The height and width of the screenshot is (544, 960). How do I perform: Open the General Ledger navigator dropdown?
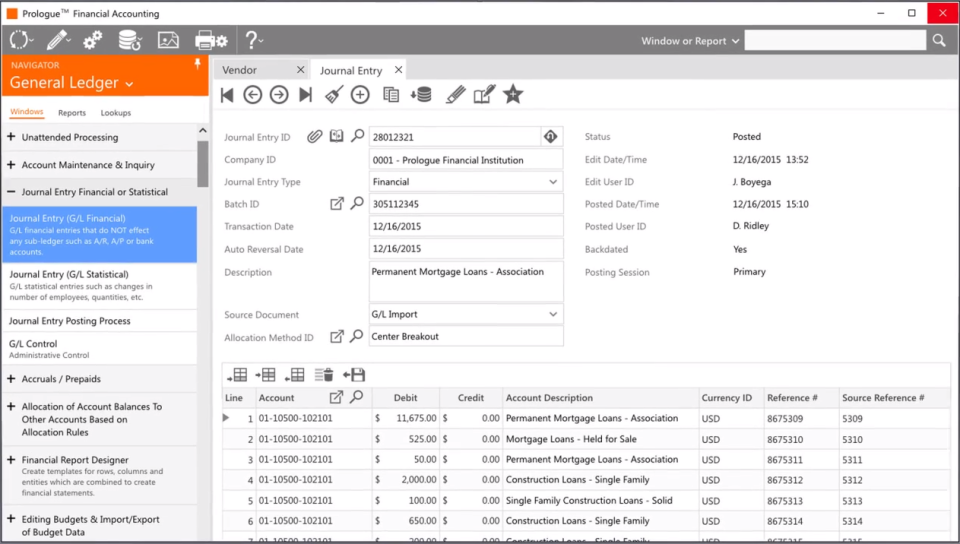[71, 83]
